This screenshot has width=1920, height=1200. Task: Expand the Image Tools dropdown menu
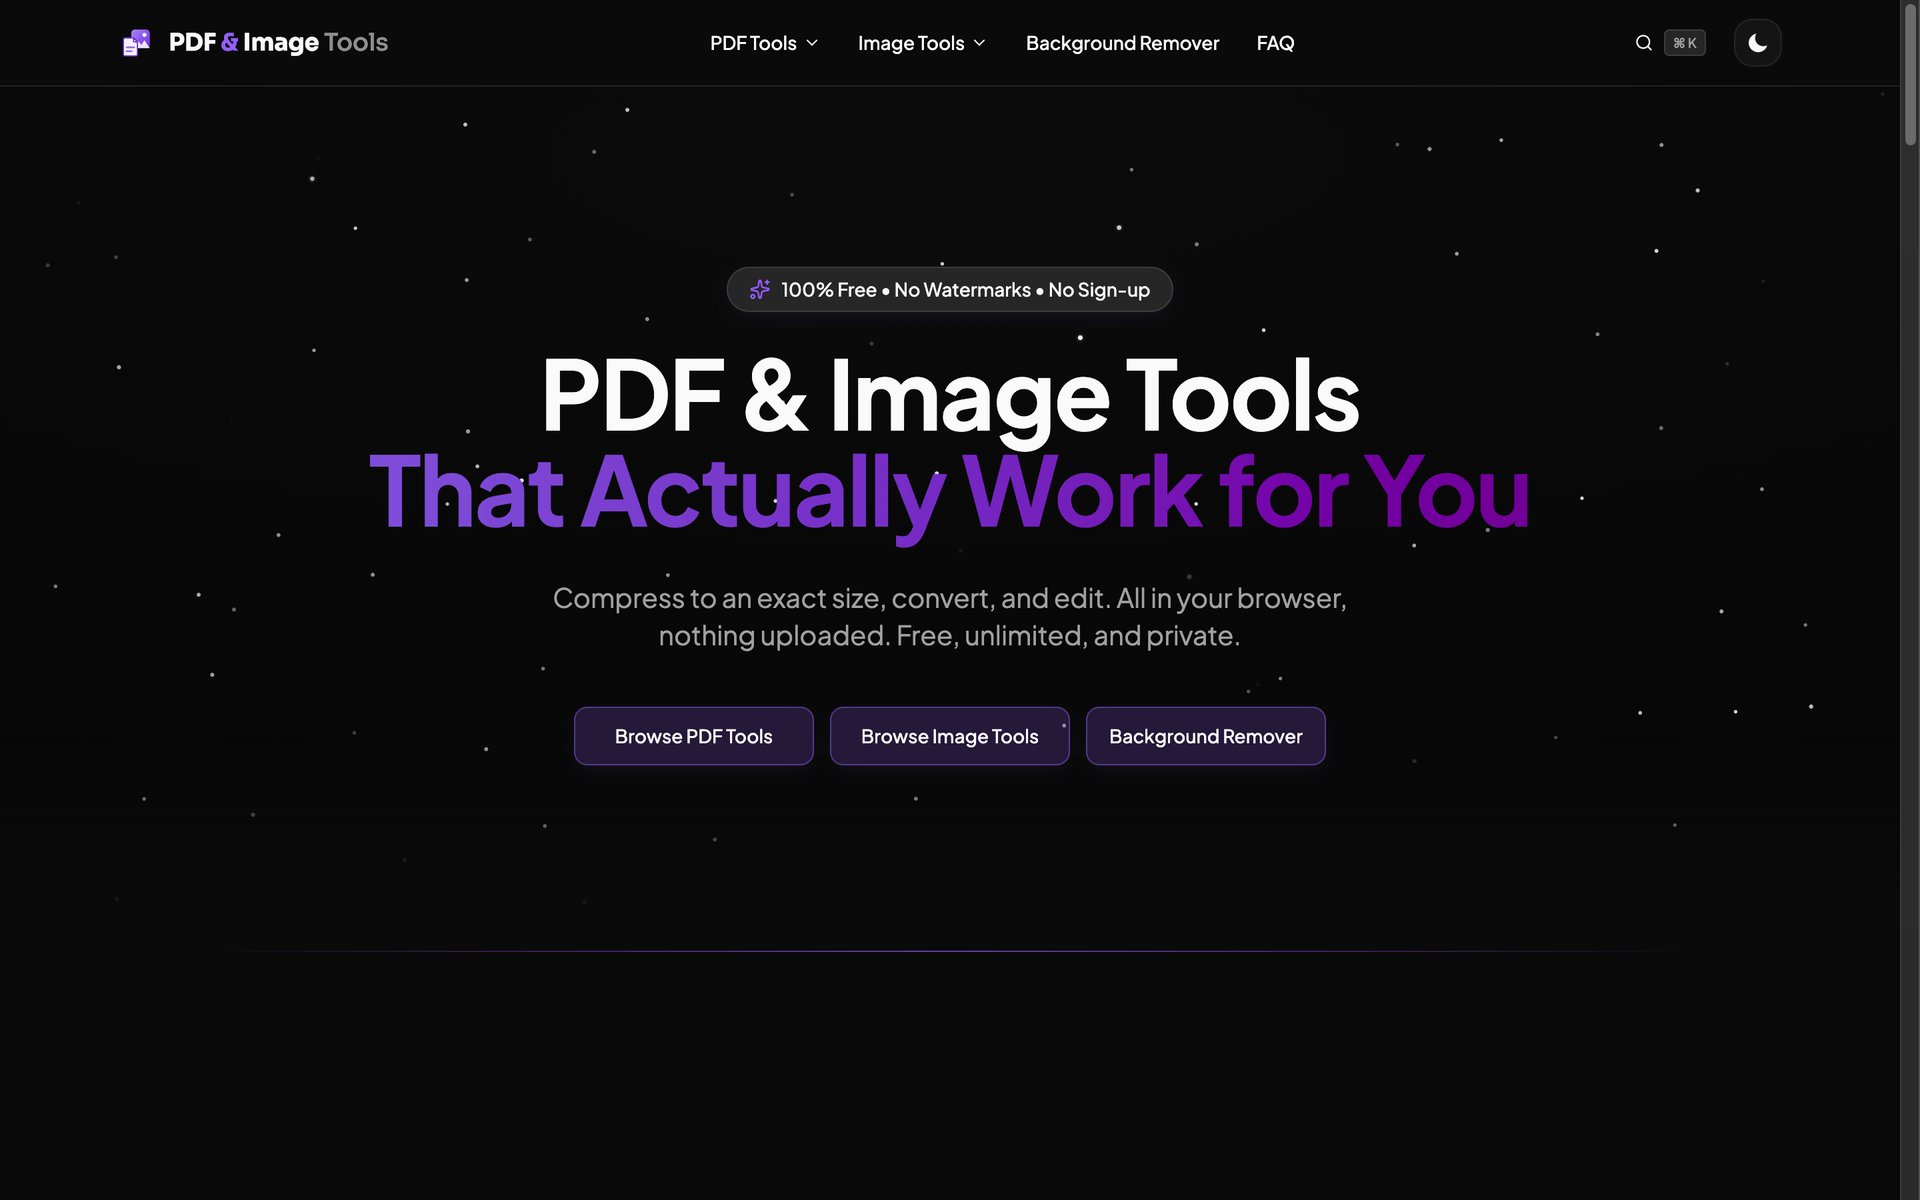pyautogui.click(x=921, y=43)
